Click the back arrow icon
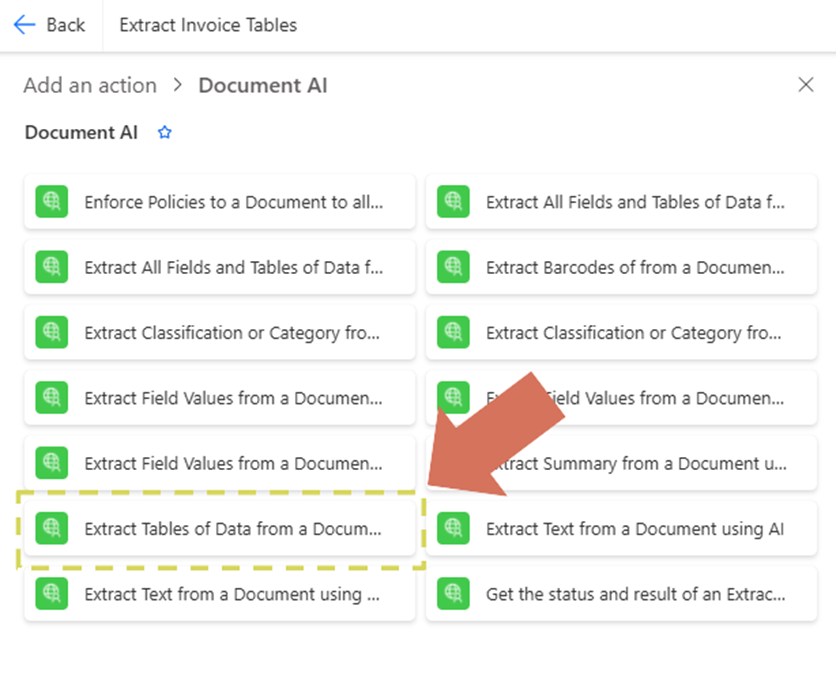836x697 pixels. tap(25, 24)
